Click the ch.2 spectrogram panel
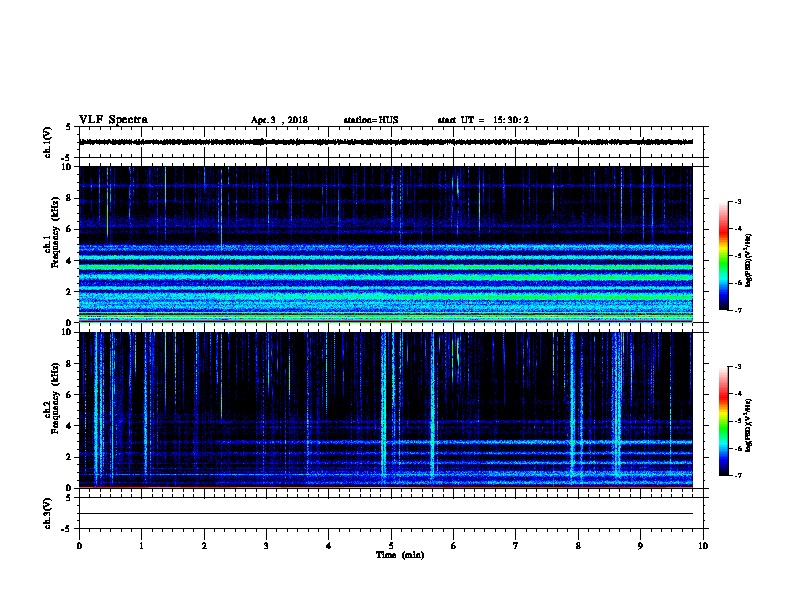Image resolution: width=792 pixels, height=612 pixels. (x=386, y=410)
